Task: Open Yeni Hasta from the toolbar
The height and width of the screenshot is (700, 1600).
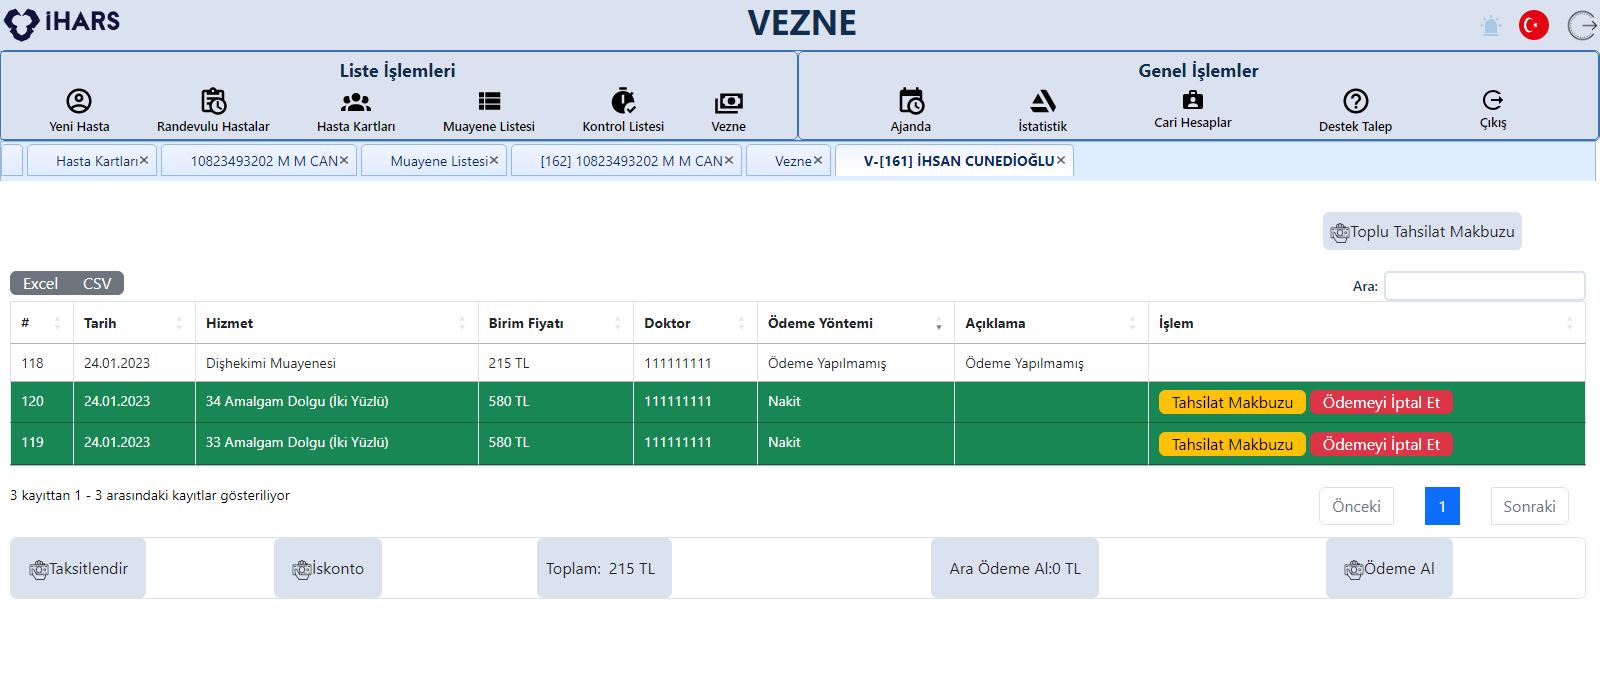Action: 79,101
